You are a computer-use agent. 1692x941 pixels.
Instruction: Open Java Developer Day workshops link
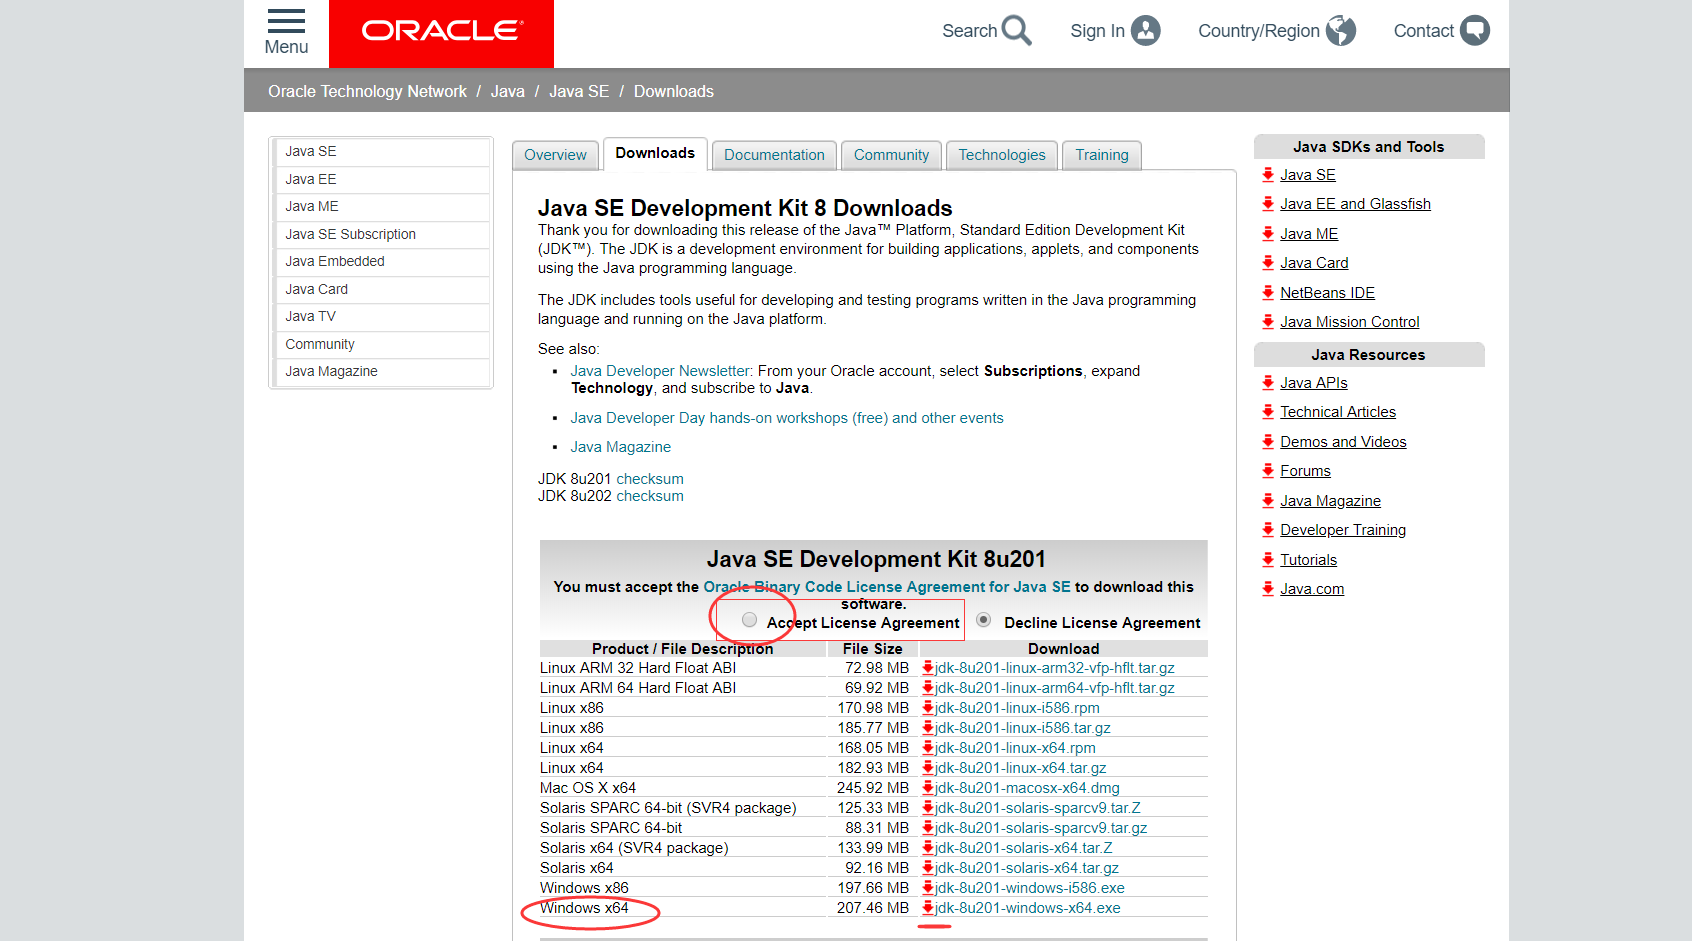click(787, 418)
